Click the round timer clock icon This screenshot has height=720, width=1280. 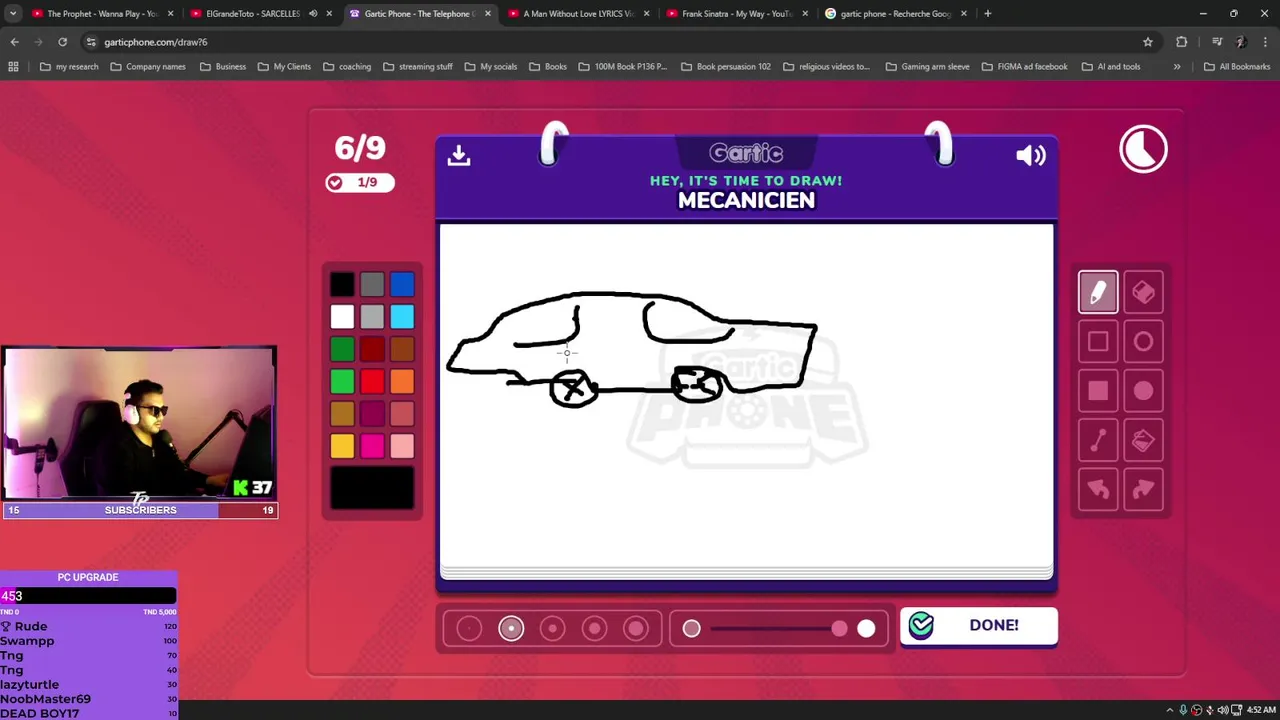[x=1143, y=150]
